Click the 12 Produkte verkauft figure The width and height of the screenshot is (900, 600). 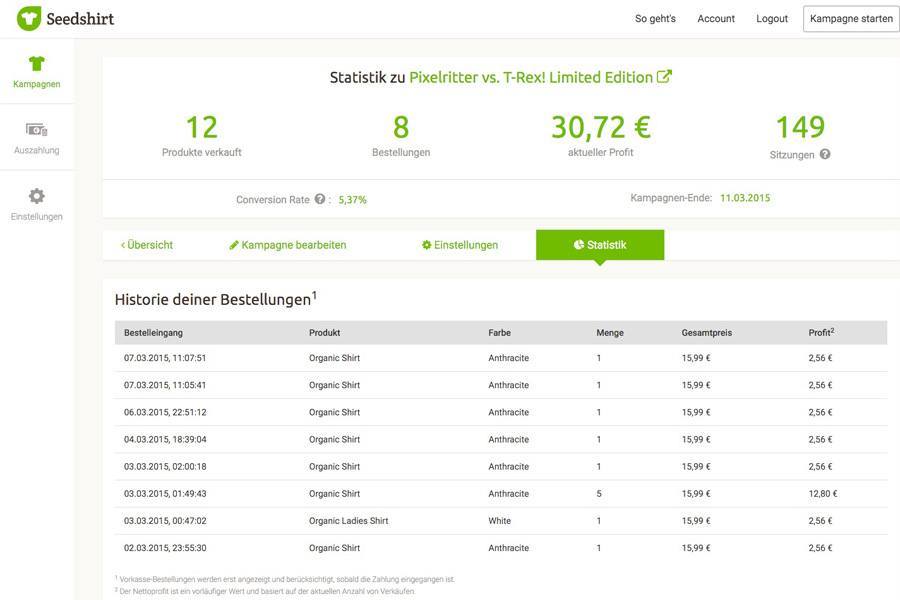(x=201, y=127)
